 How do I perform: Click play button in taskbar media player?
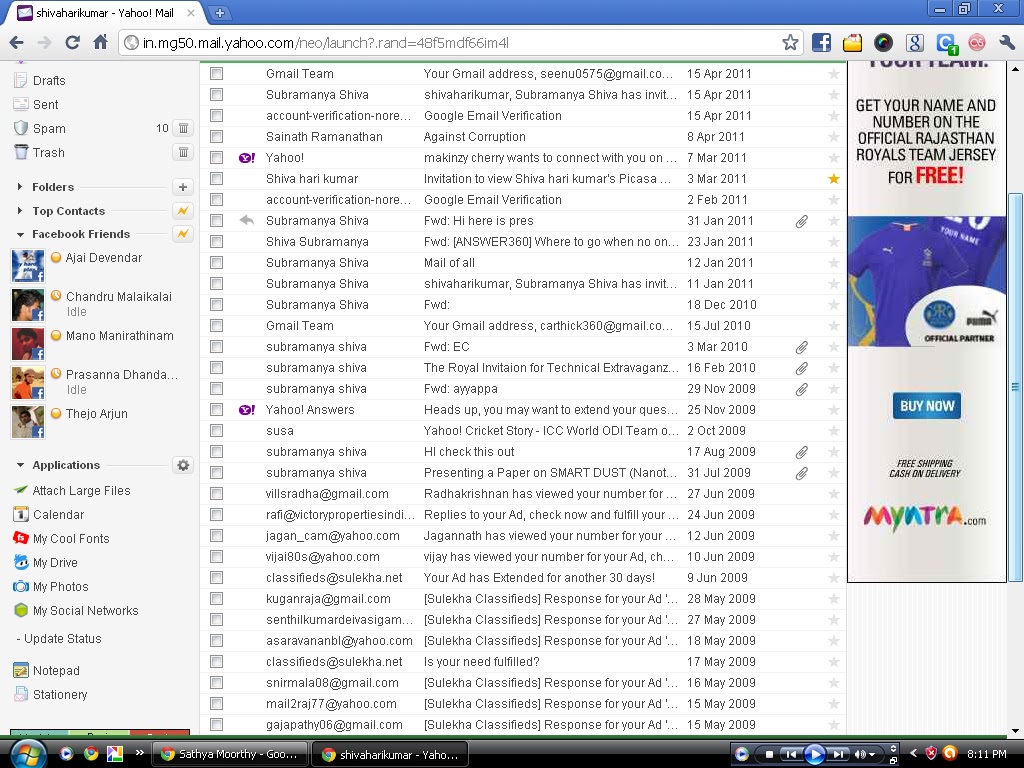click(x=814, y=754)
